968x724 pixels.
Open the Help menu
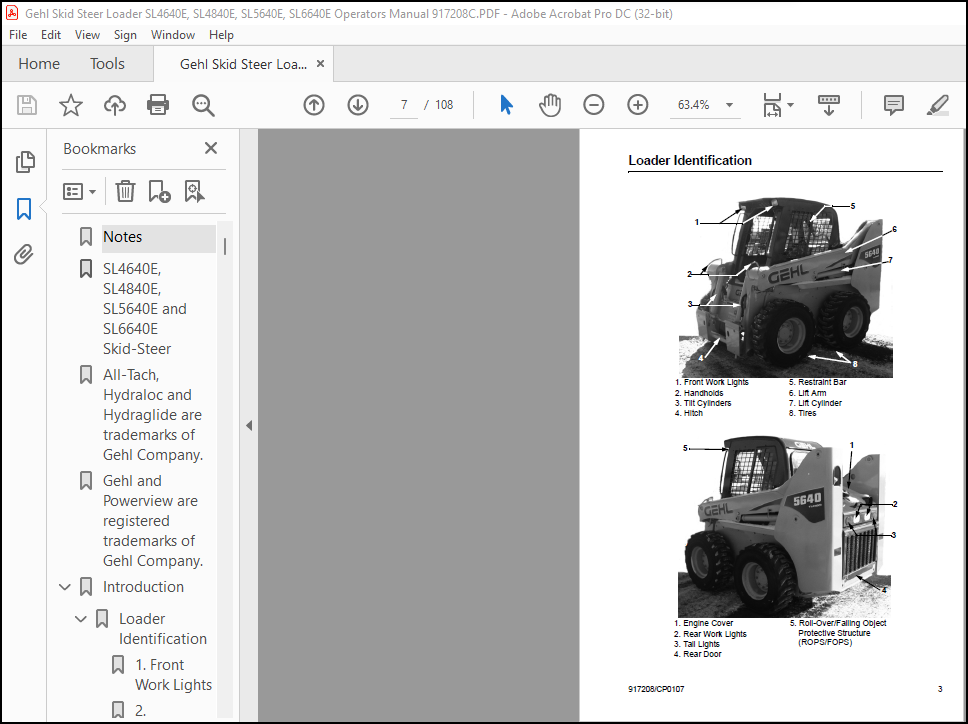tap(221, 35)
